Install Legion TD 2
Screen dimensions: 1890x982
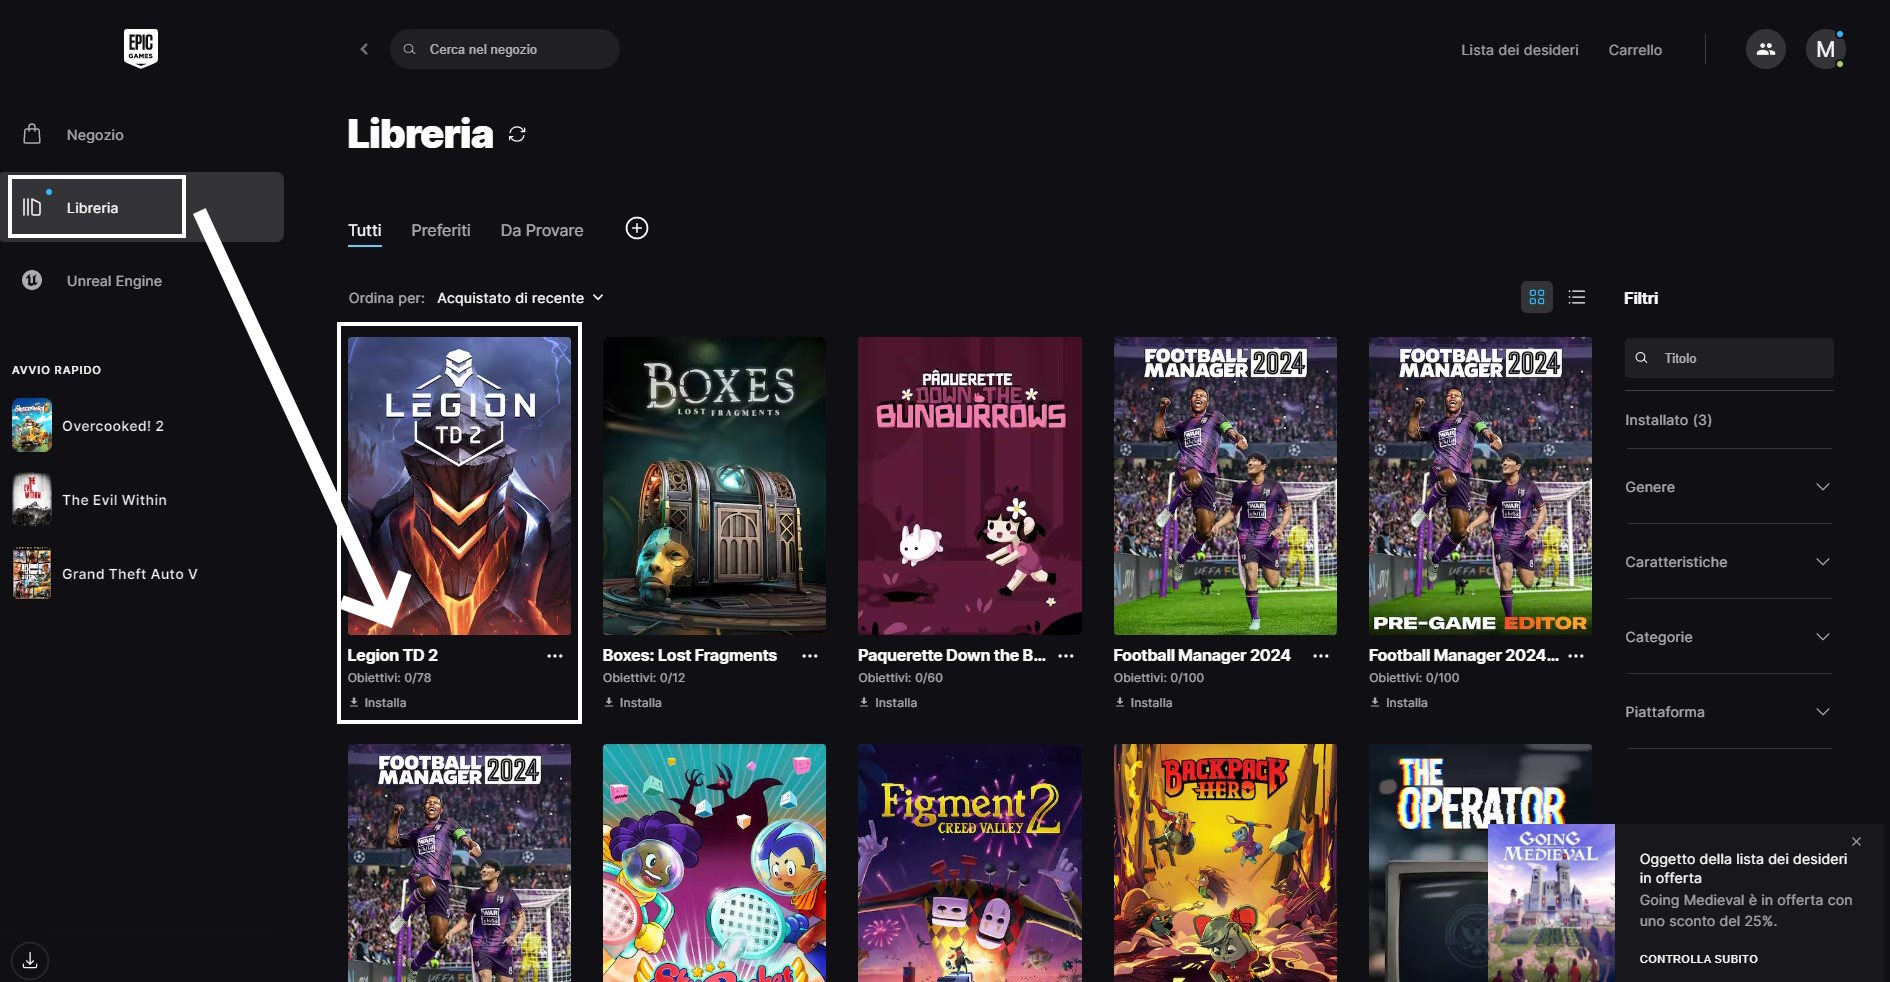click(x=378, y=703)
